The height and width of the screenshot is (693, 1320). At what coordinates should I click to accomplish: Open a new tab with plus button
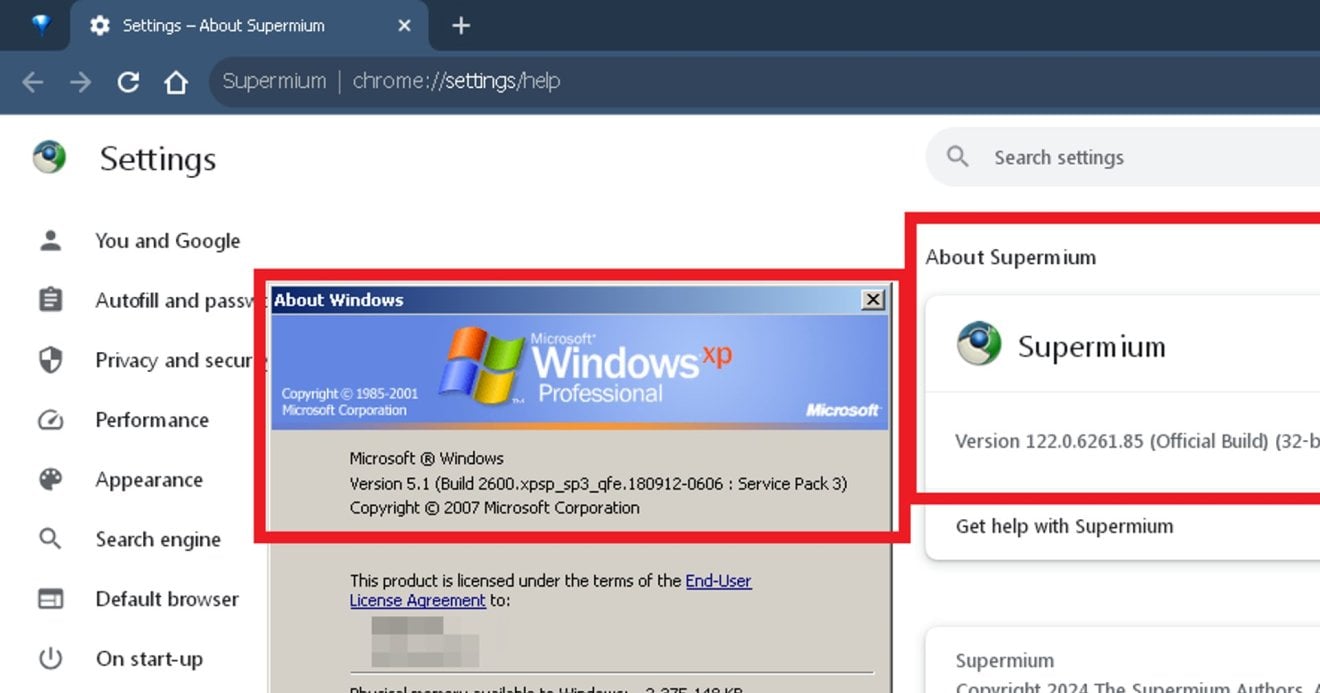tap(461, 26)
